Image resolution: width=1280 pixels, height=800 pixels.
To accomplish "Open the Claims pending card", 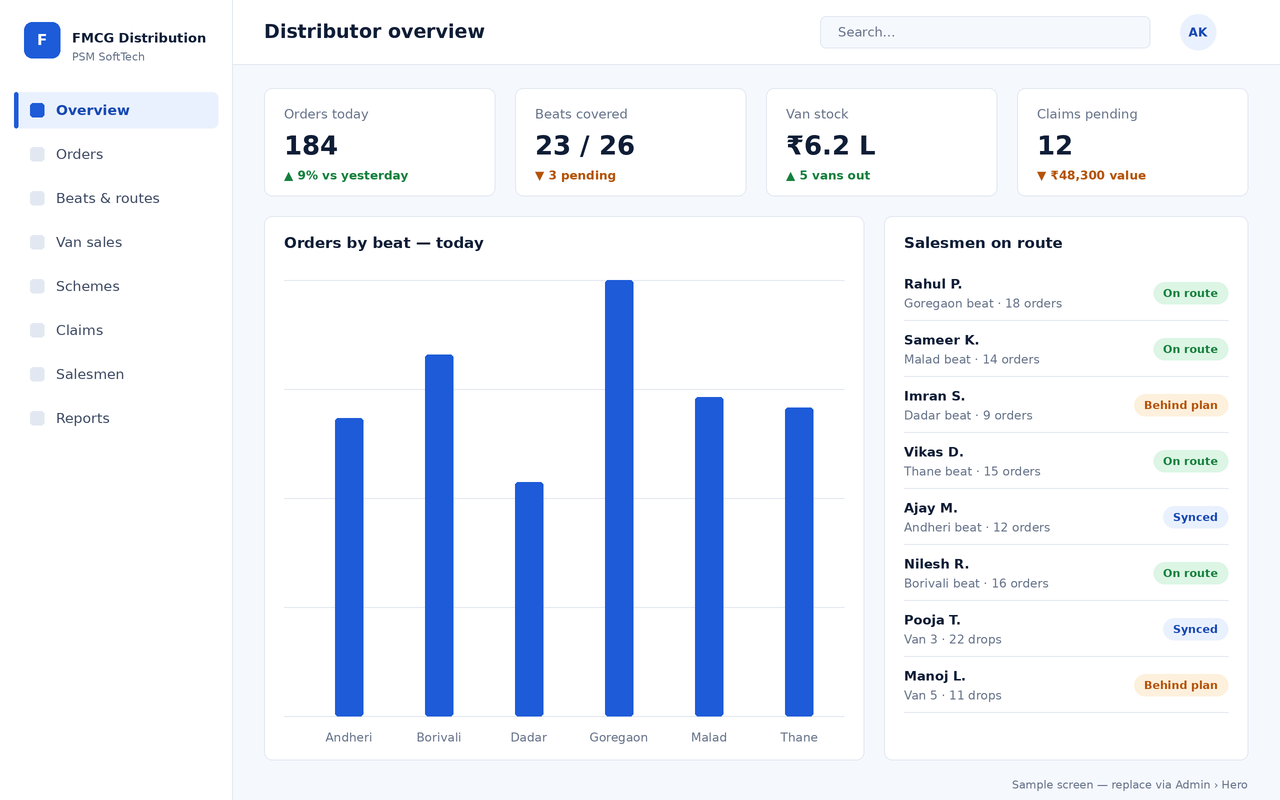I will [1133, 142].
